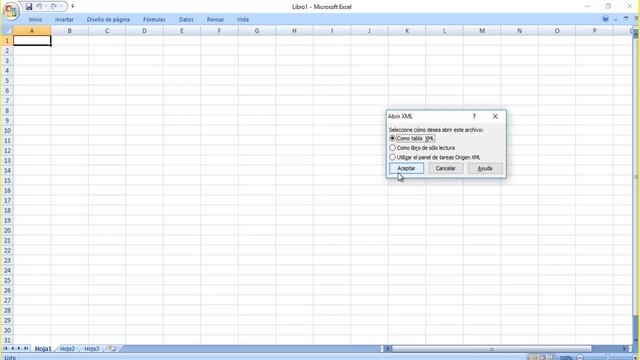
Task: Open the Datos ribbon tab
Action: pos(186,20)
